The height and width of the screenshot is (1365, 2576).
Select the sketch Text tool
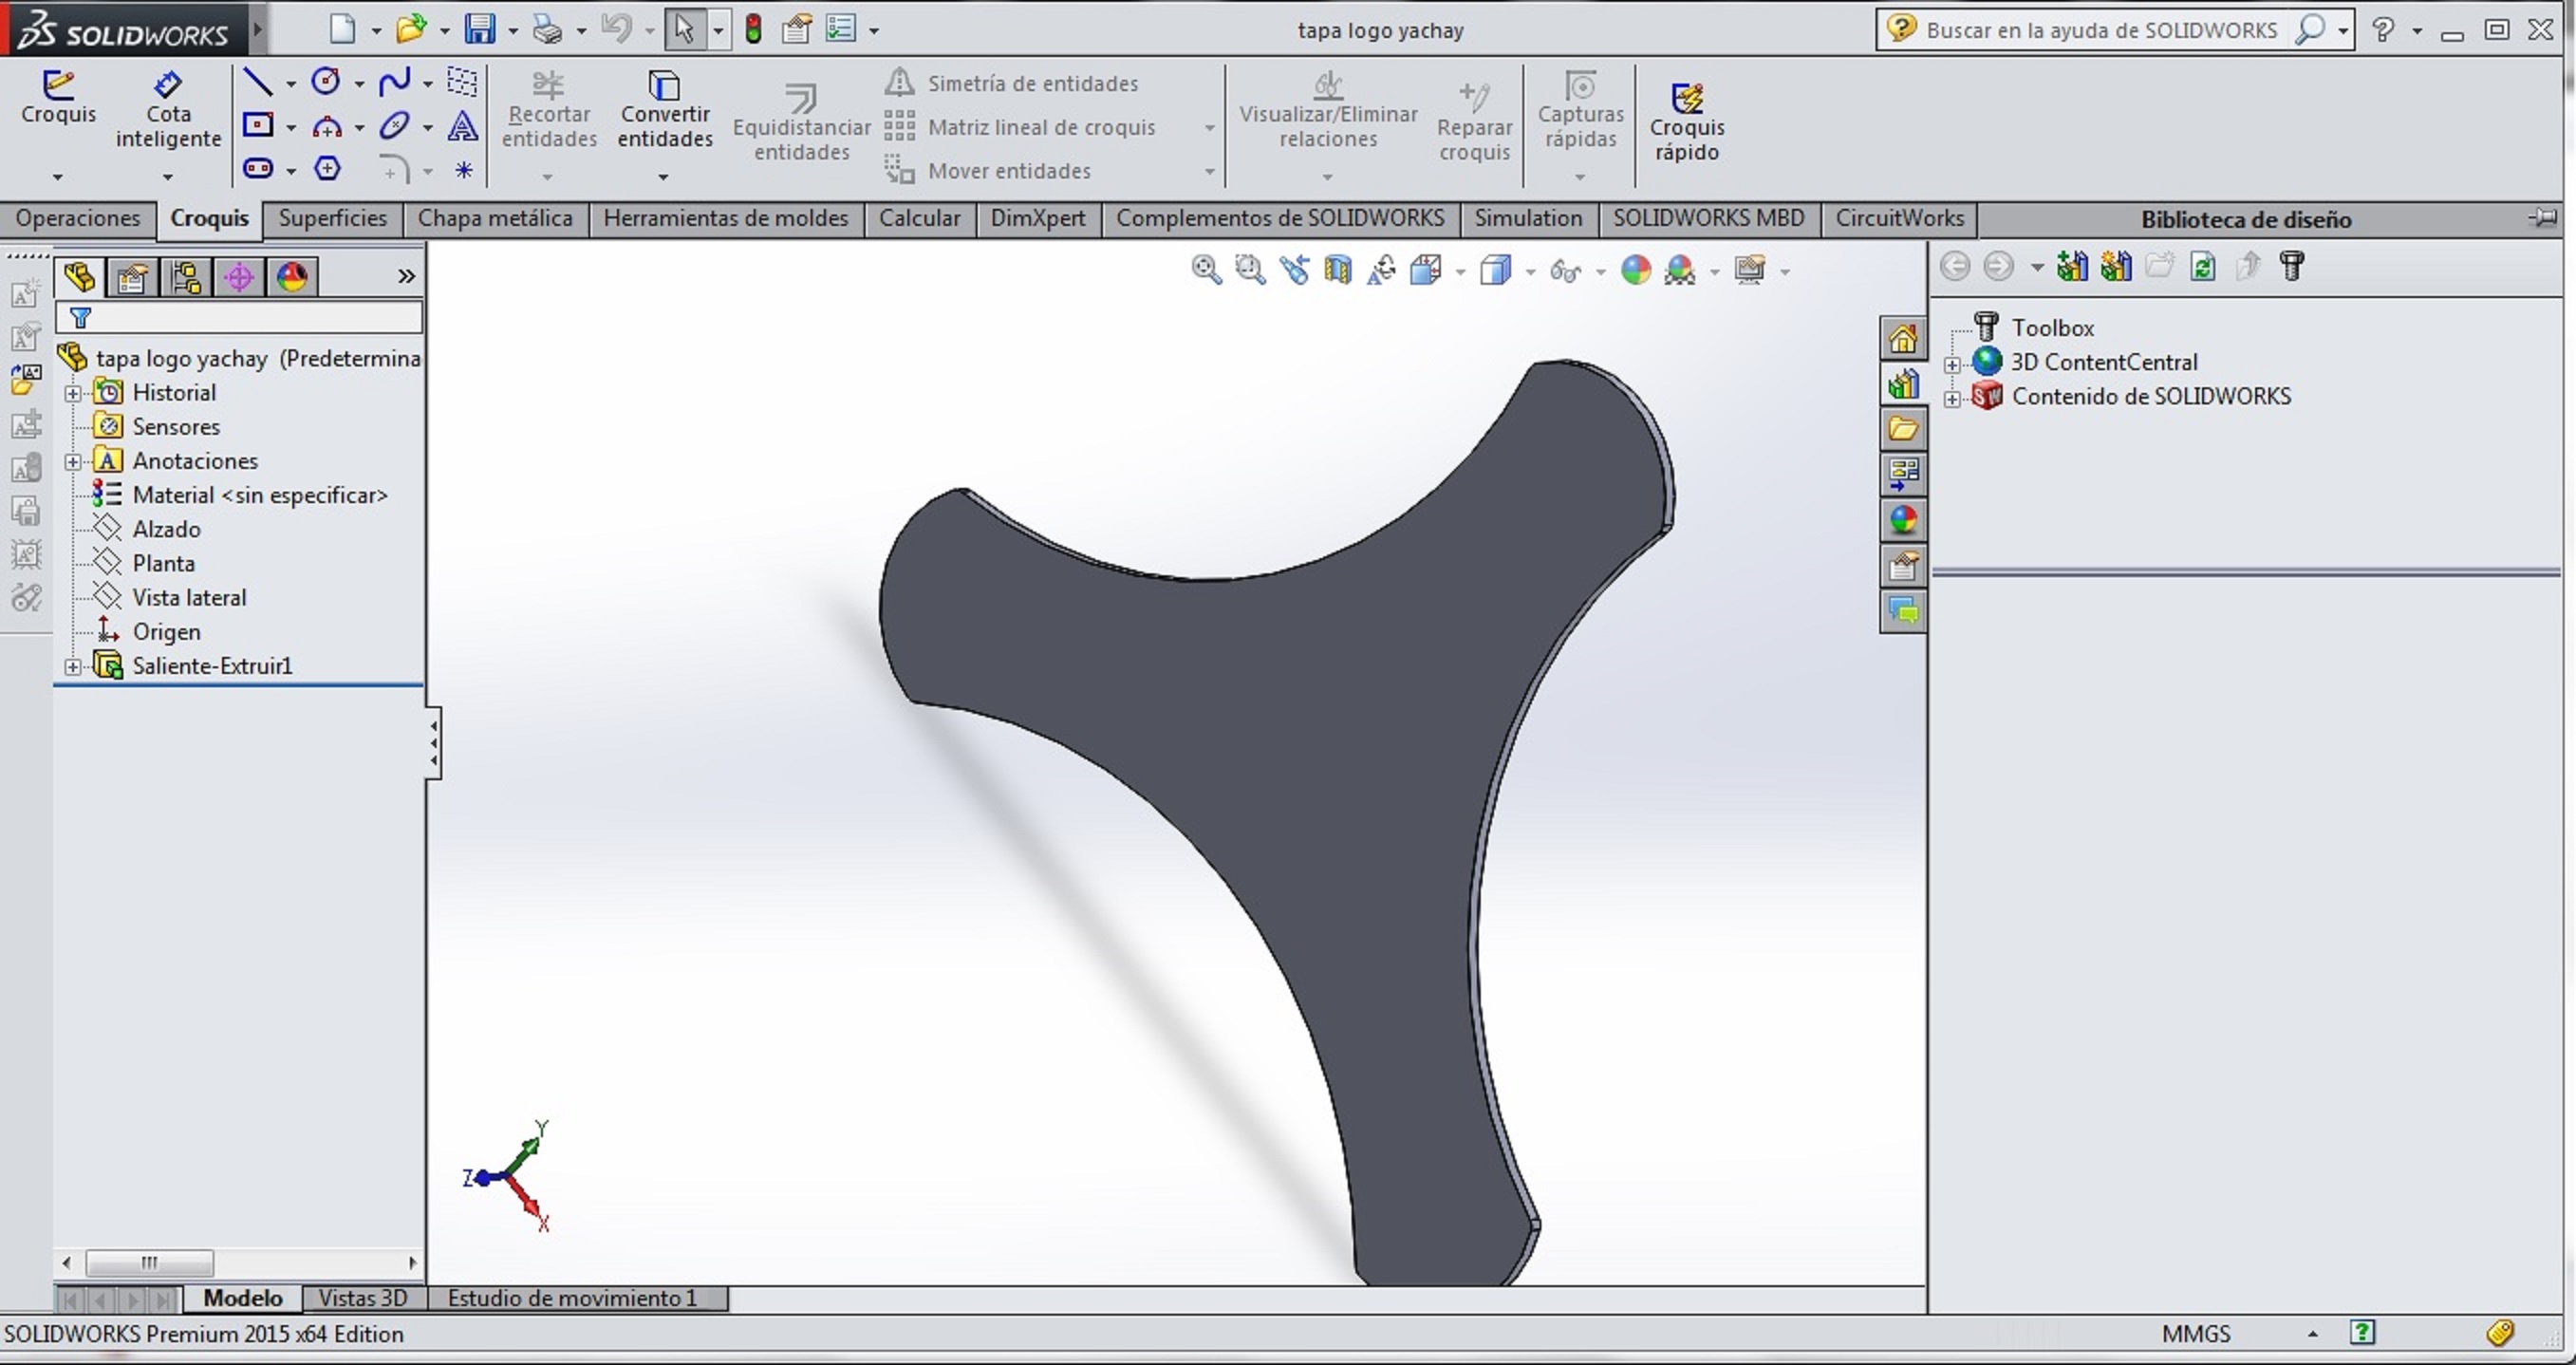click(x=462, y=126)
